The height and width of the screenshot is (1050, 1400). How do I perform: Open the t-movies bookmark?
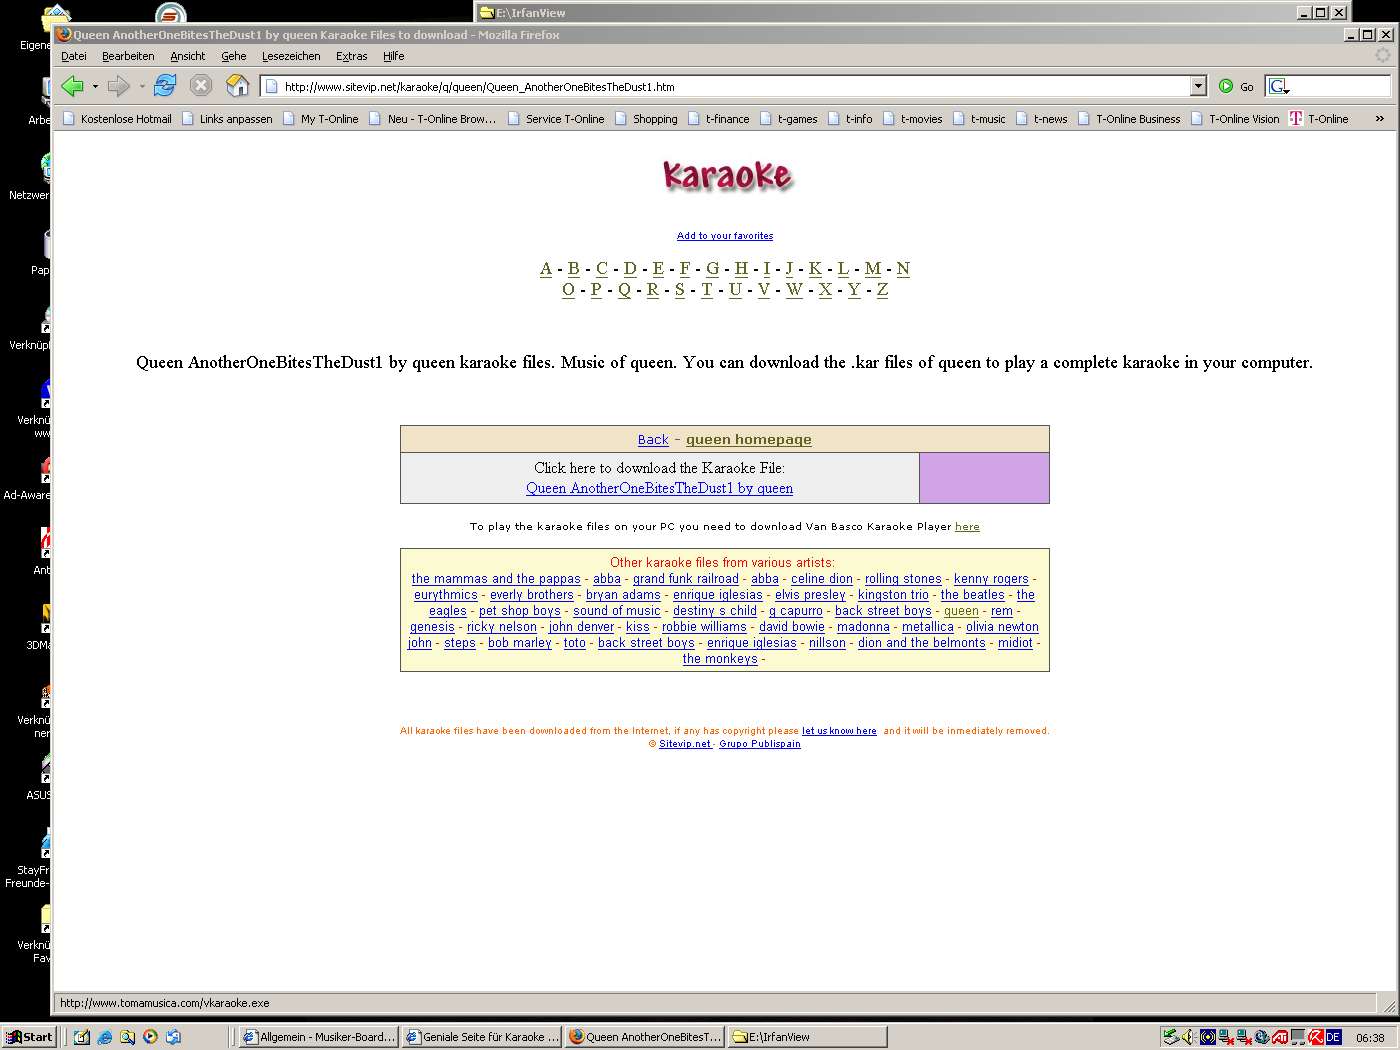click(x=912, y=119)
